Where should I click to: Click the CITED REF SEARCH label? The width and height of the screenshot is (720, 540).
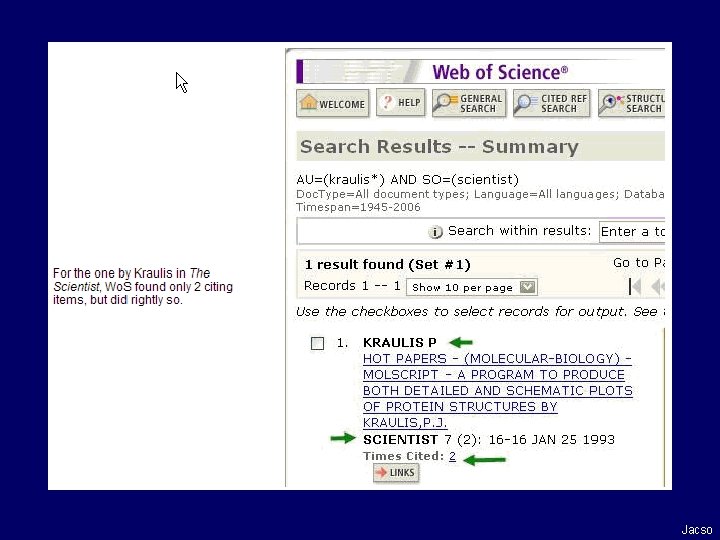(x=564, y=103)
